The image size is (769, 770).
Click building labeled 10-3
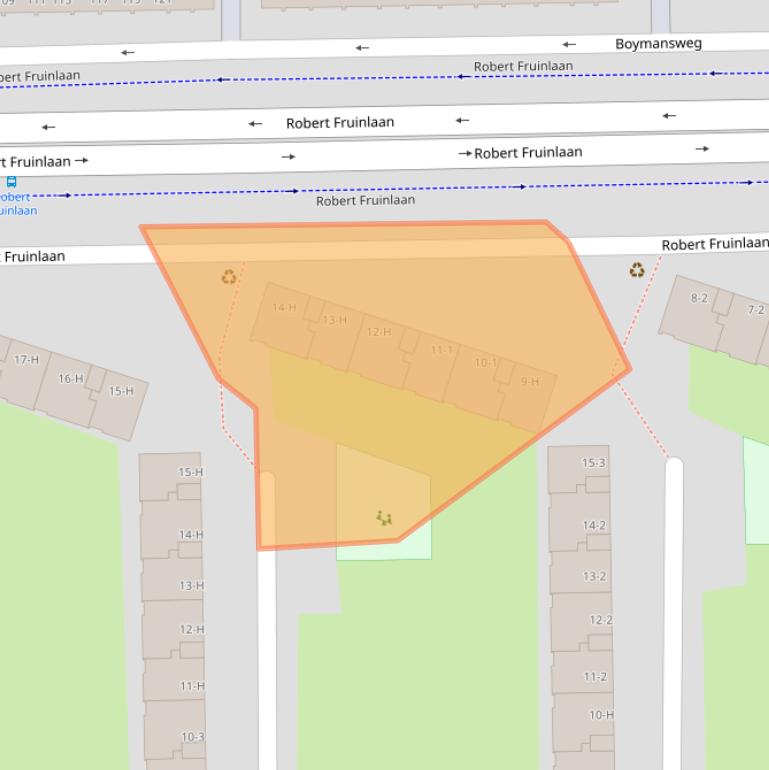tap(190, 737)
